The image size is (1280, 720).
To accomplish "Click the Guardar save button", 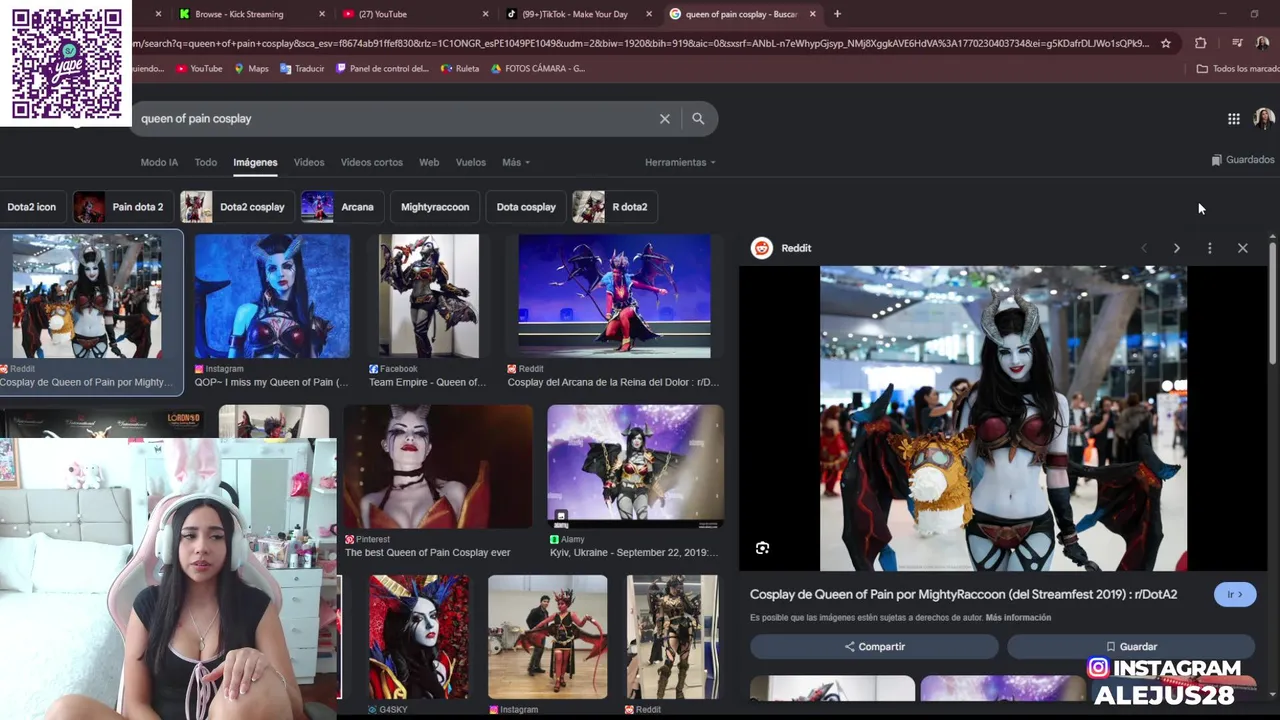I will tap(1131, 647).
